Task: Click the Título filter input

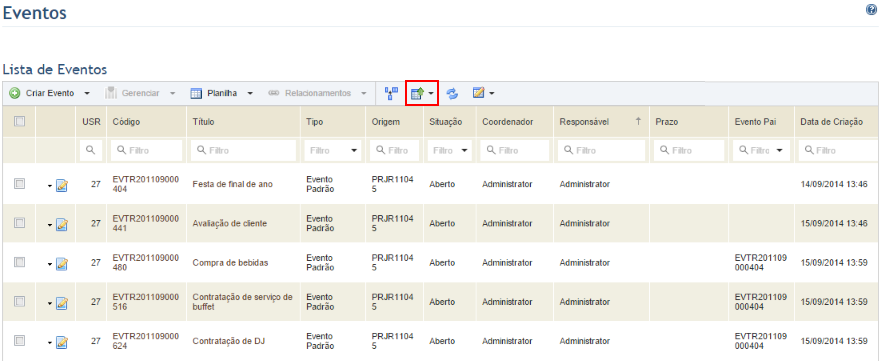Action: click(243, 151)
